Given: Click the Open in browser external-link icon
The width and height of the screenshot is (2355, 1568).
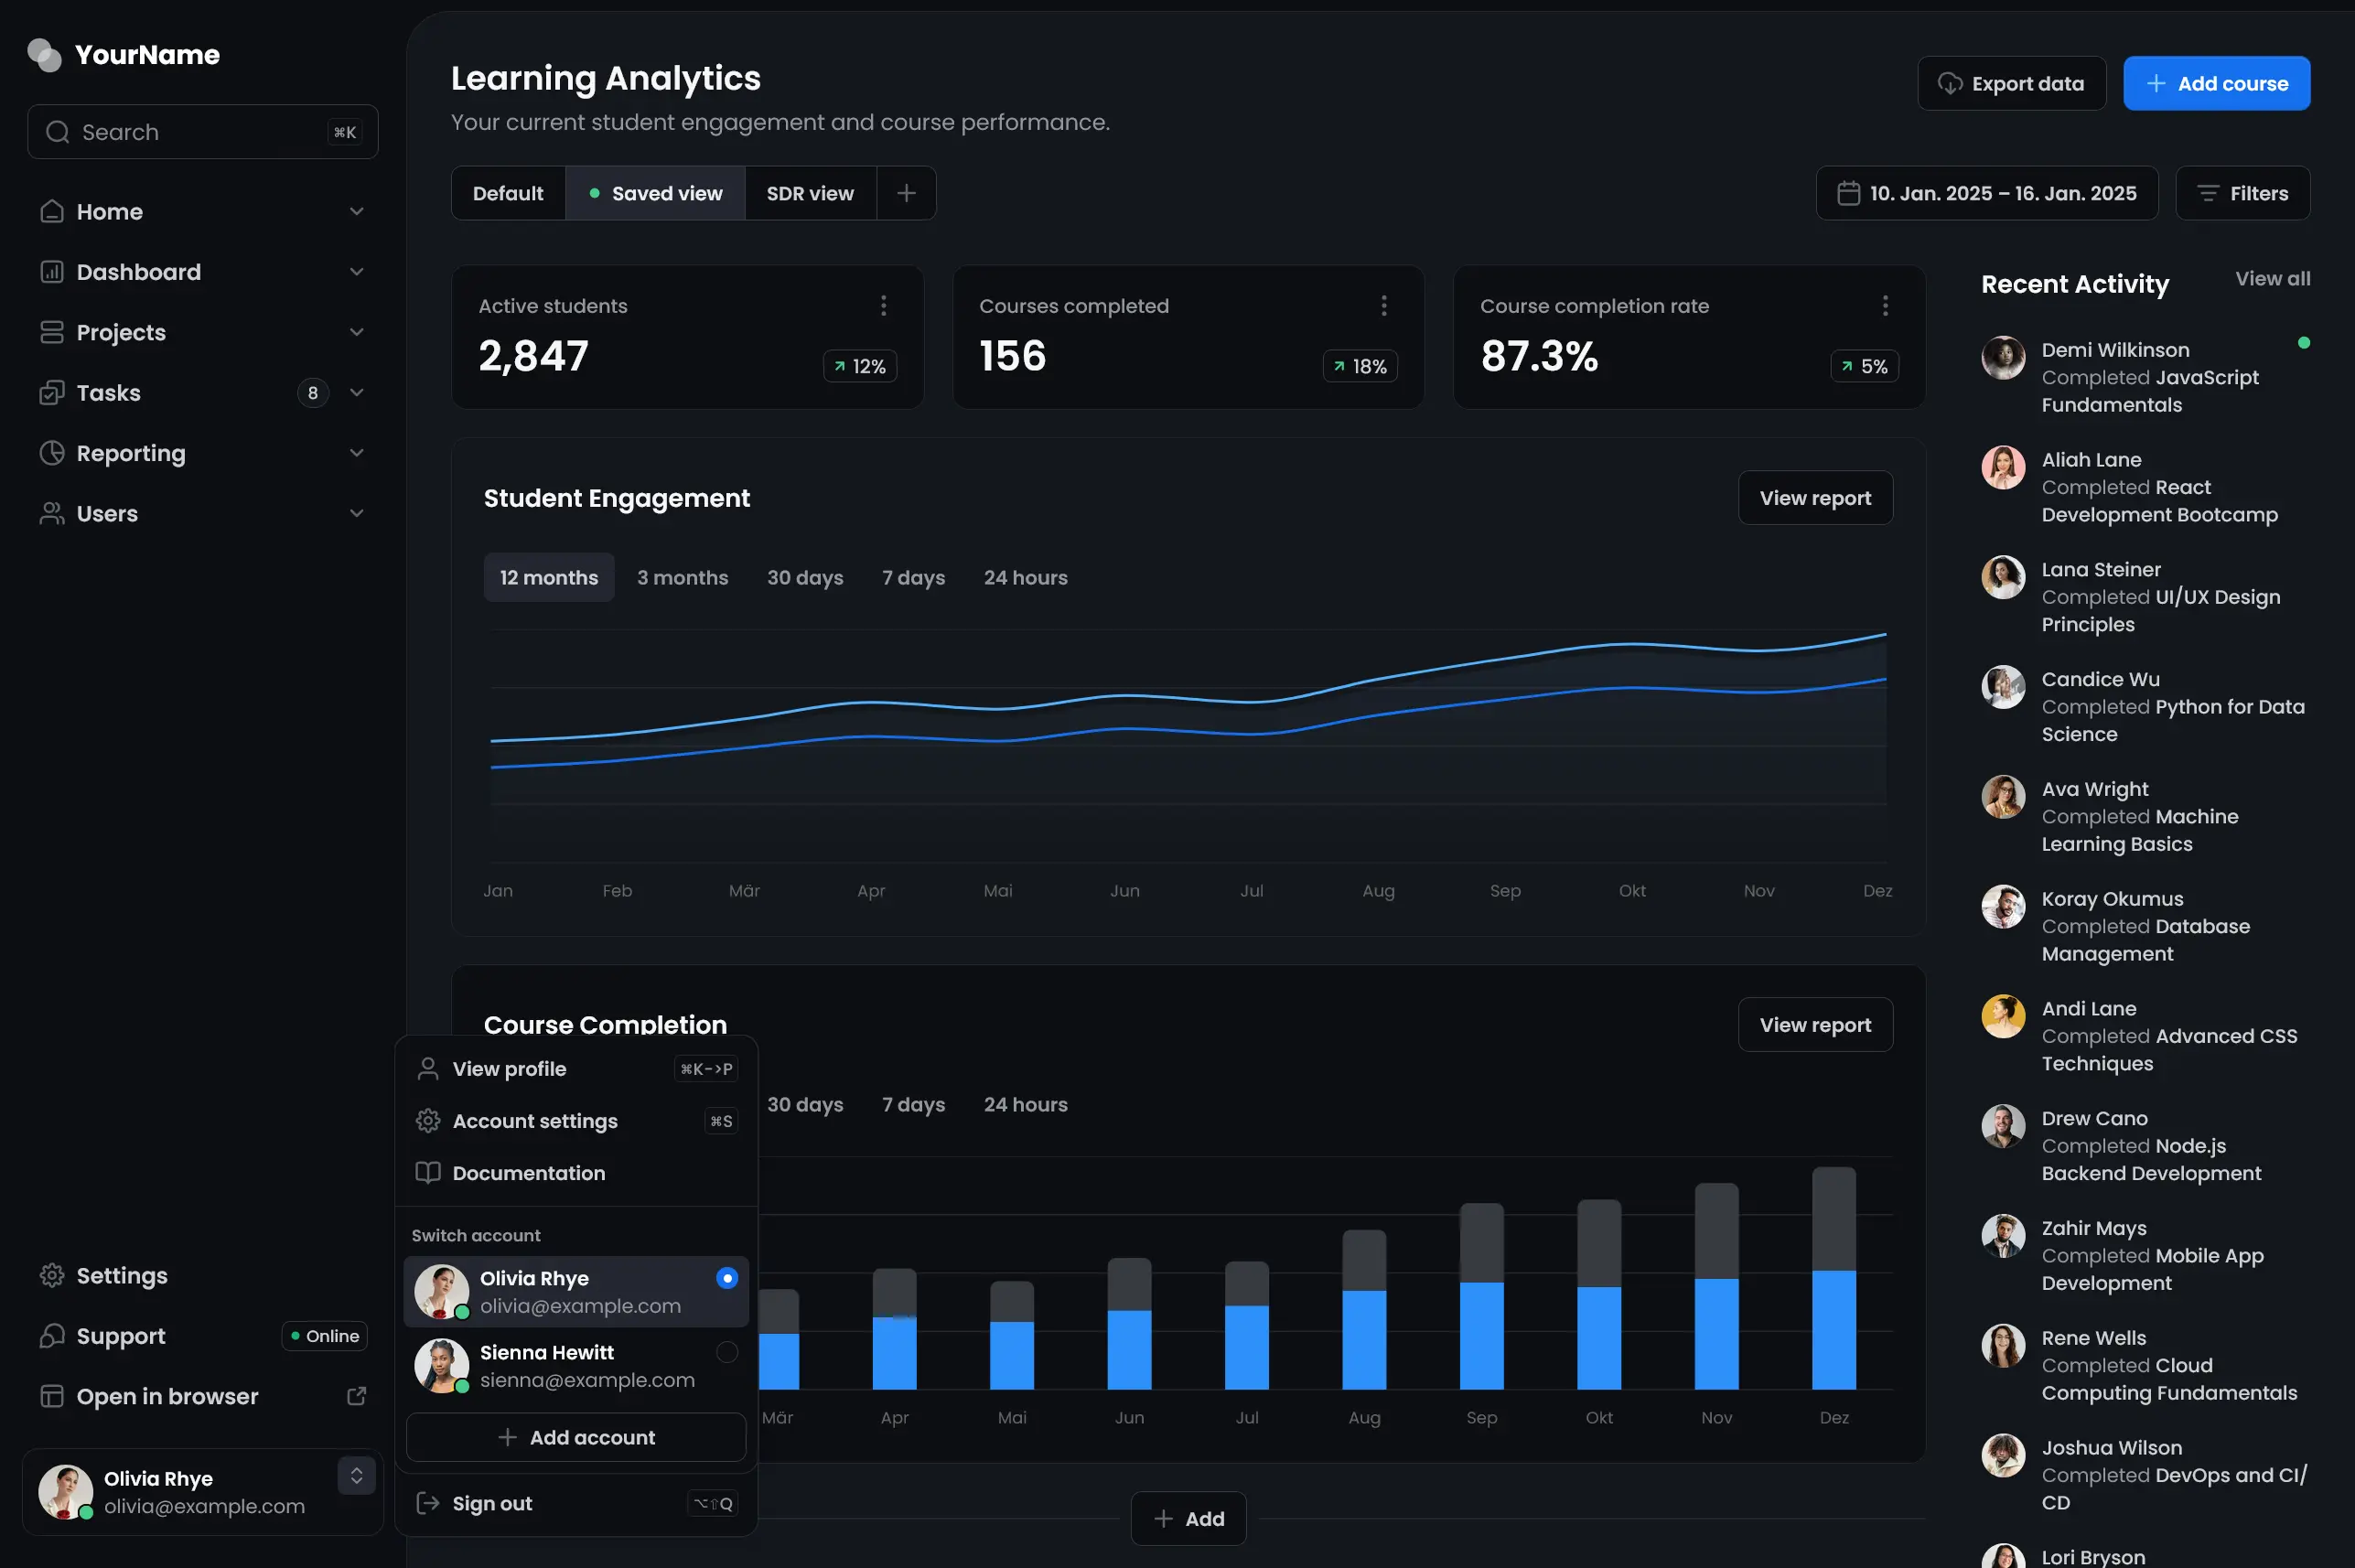Looking at the screenshot, I should click(356, 1396).
